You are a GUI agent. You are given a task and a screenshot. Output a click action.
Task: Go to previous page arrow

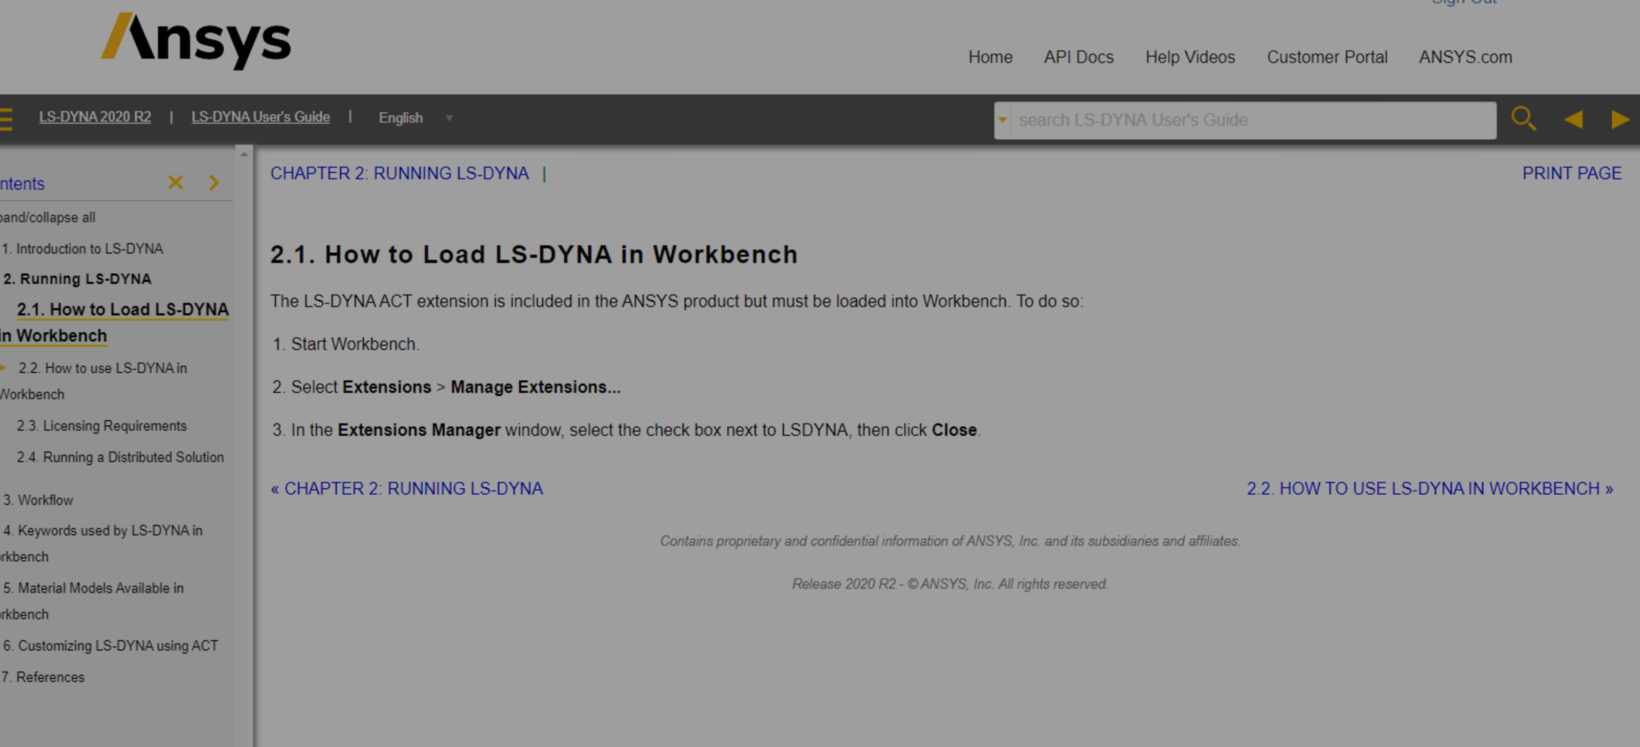1573,119
